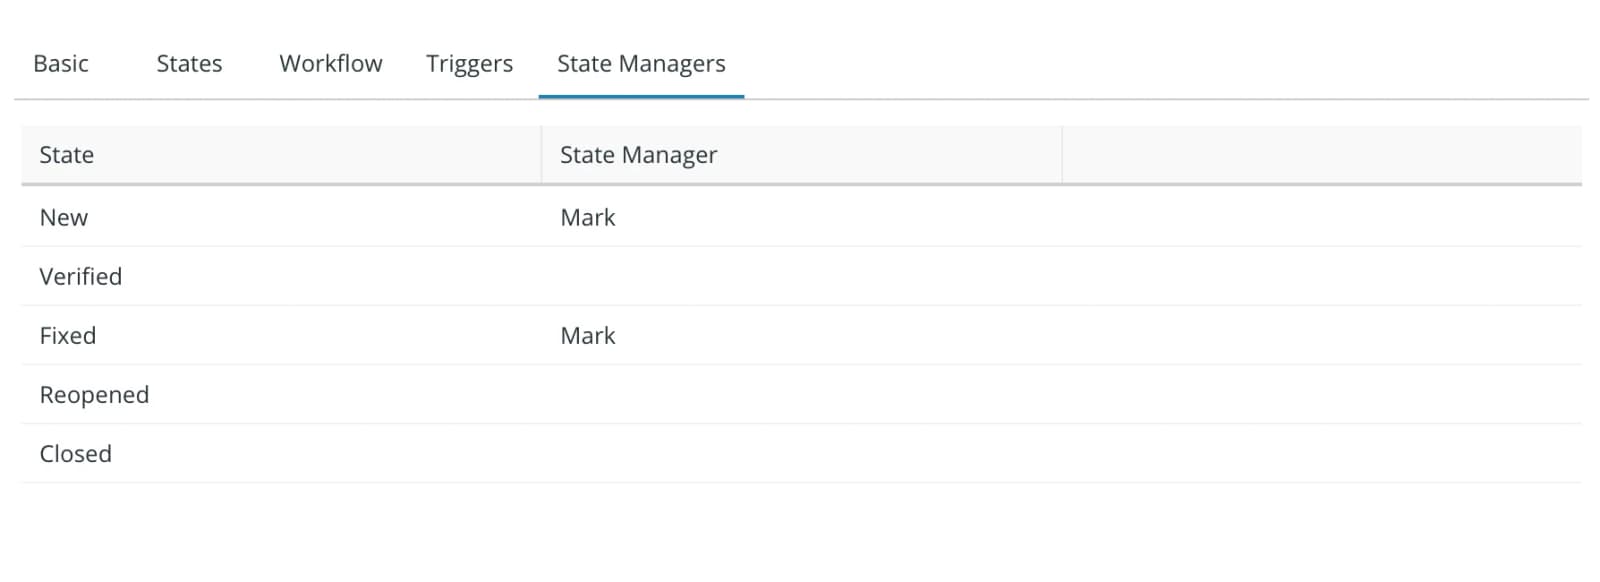1600x582 pixels.
Task: Click the third column cell in New row
Action: (x=1322, y=217)
